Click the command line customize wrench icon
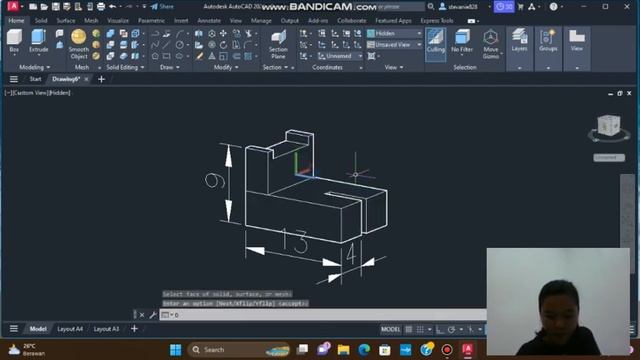The width and height of the screenshot is (640, 360). coord(153,315)
